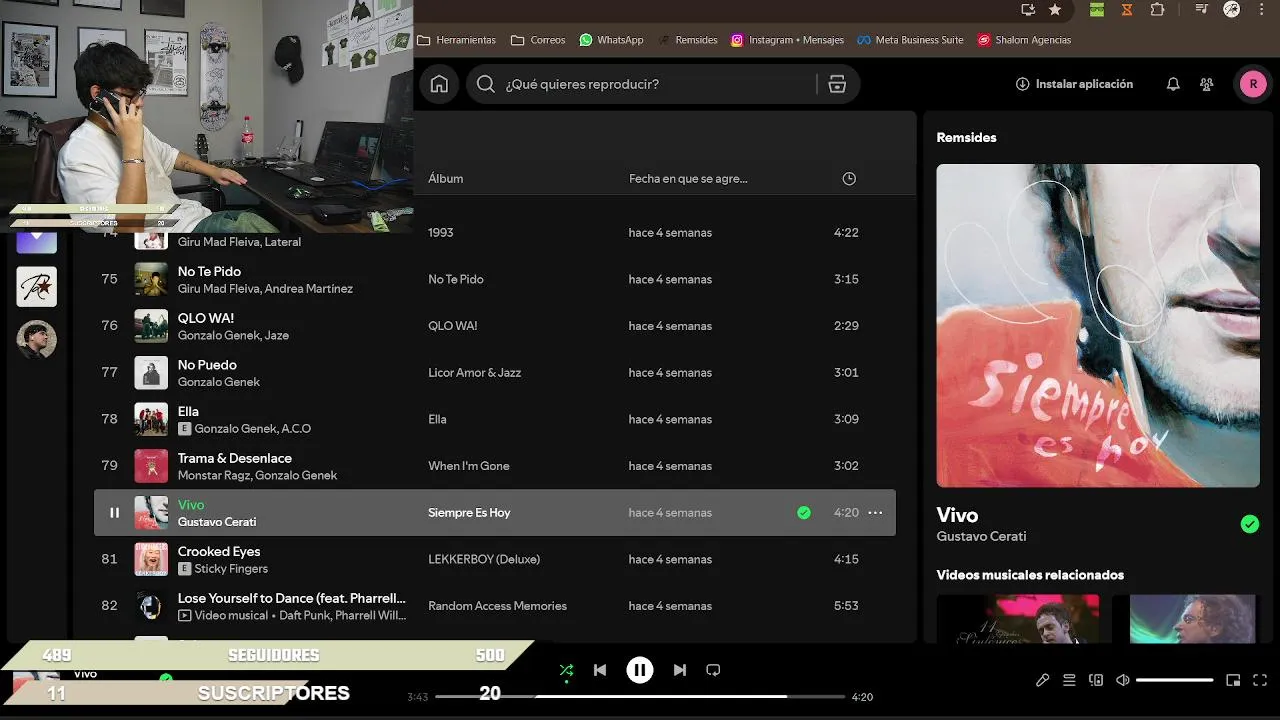Sort by Fecha en que se agre... header
Screen dimensions: 1280x720
pyautogui.click(x=688, y=179)
